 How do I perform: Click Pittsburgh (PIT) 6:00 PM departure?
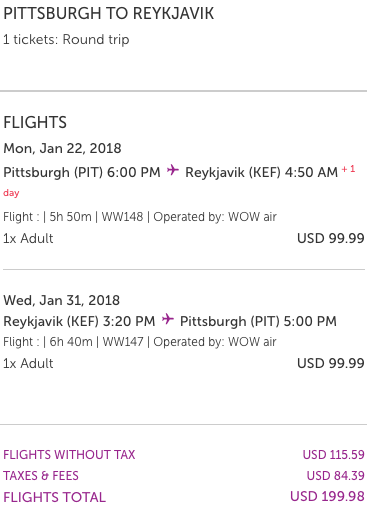(82, 172)
